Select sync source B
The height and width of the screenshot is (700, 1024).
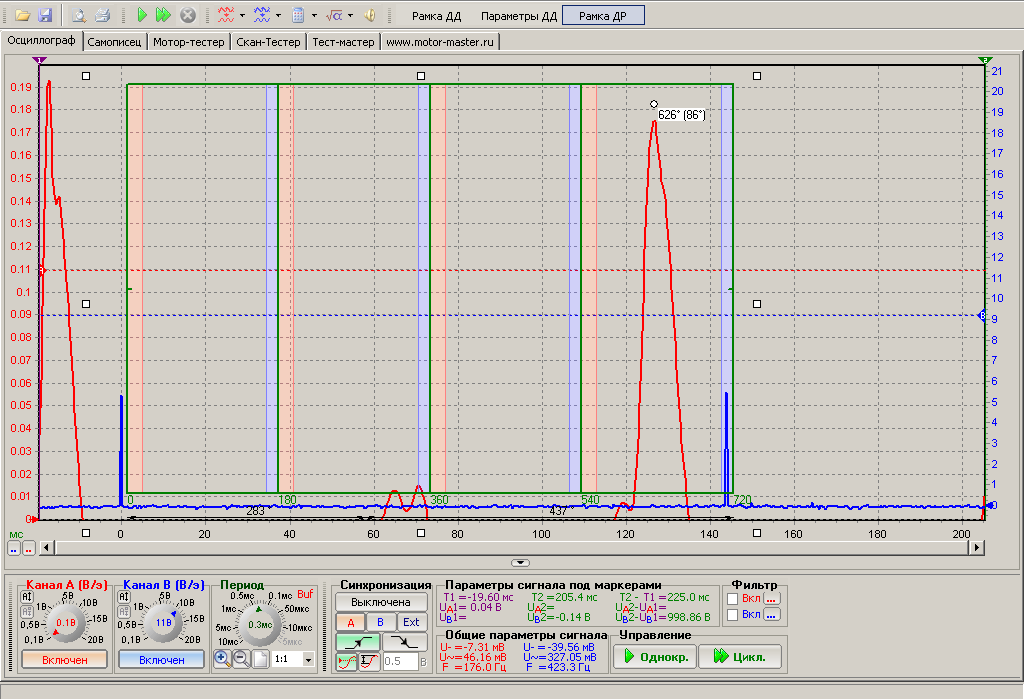click(x=380, y=622)
